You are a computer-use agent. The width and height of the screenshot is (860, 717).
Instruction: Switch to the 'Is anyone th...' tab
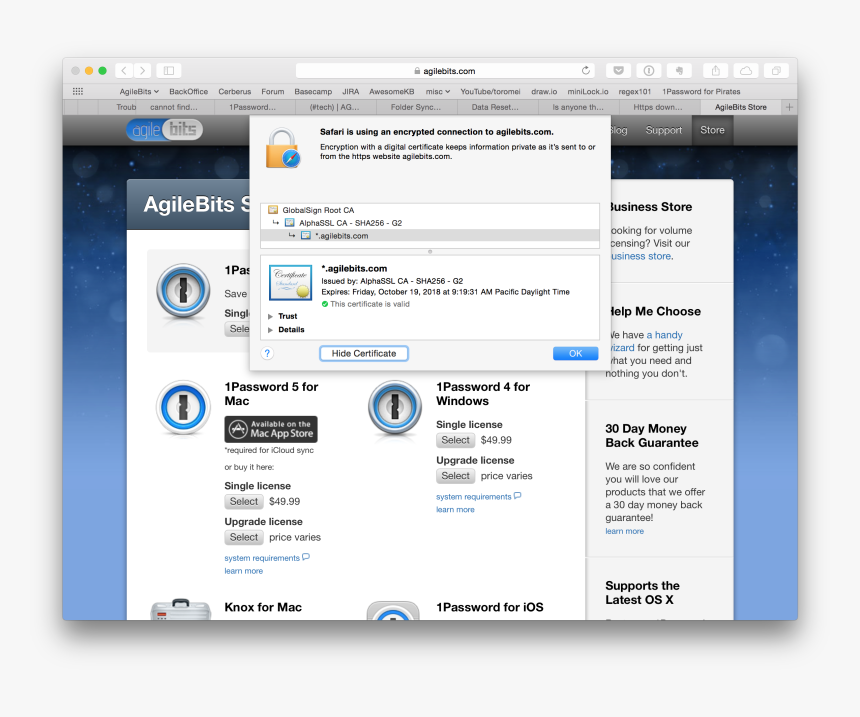pyautogui.click(x=578, y=107)
